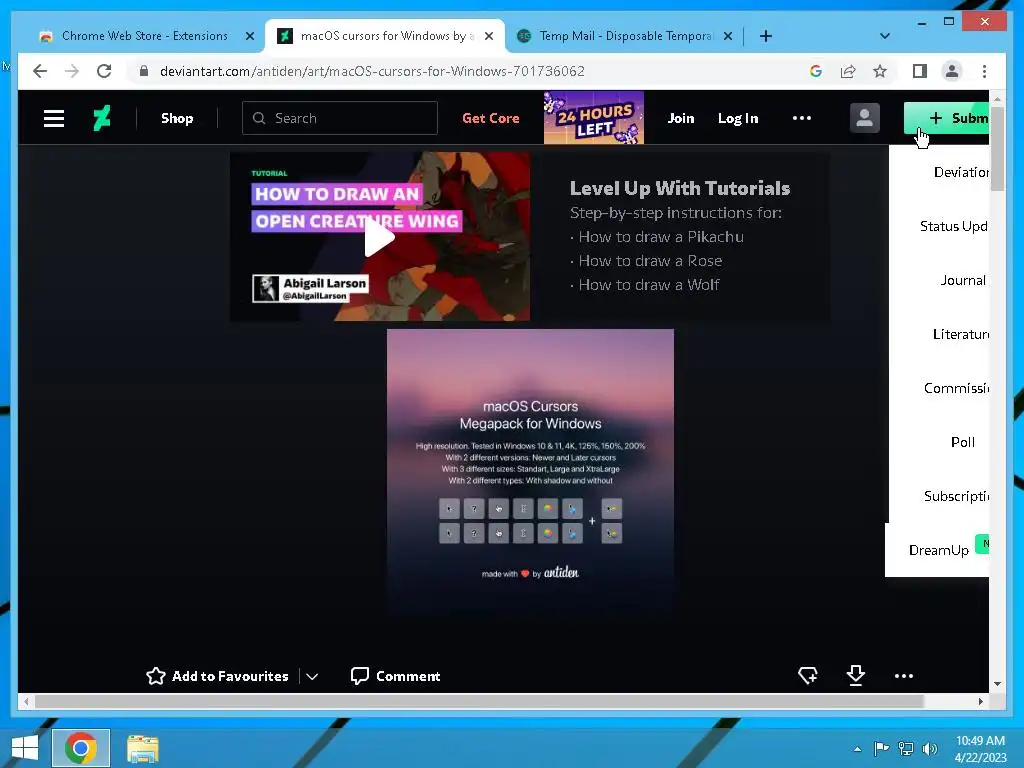Click the vertical scrollbar down arrow

point(997,684)
